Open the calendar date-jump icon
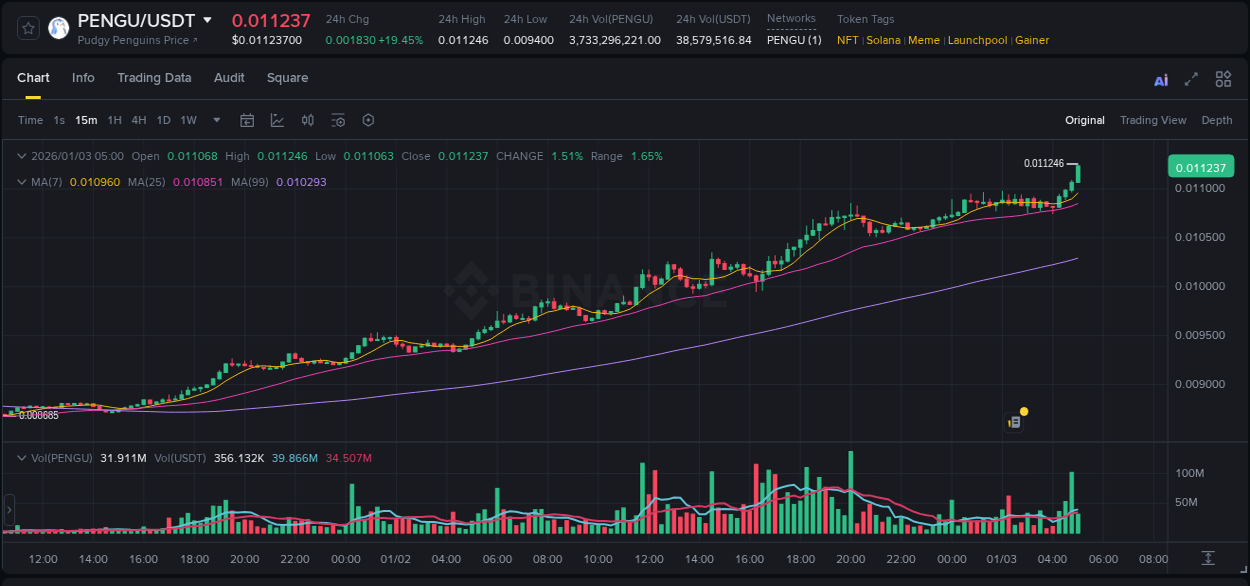This screenshot has width=1250, height=586. (247, 120)
